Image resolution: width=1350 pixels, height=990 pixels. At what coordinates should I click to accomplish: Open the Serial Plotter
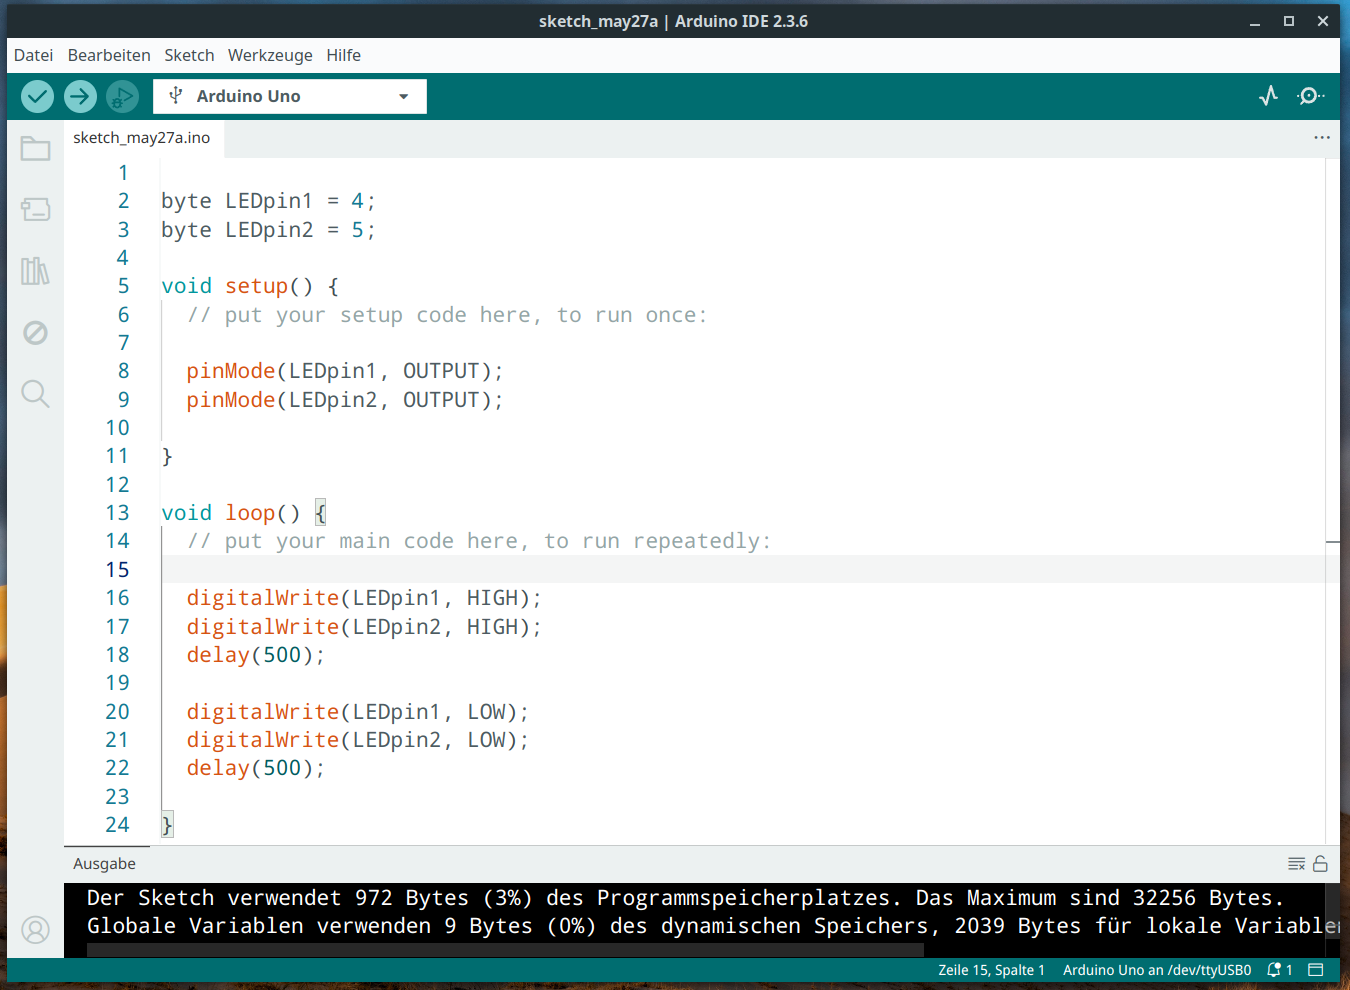coord(1268,96)
